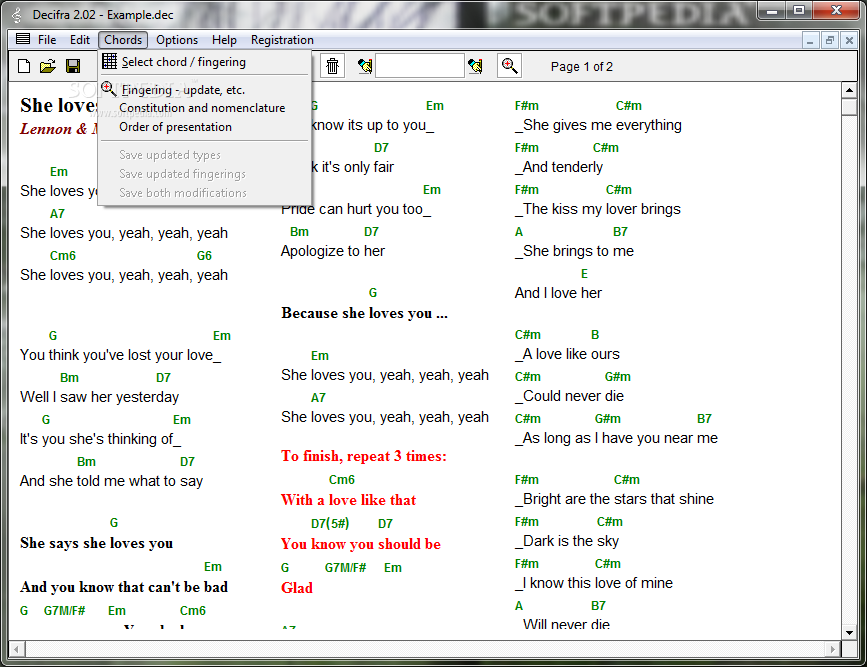The width and height of the screenshot is (867, 667).
Task: Click the Decifra treble clef title icon
Action: click(18, 15)
